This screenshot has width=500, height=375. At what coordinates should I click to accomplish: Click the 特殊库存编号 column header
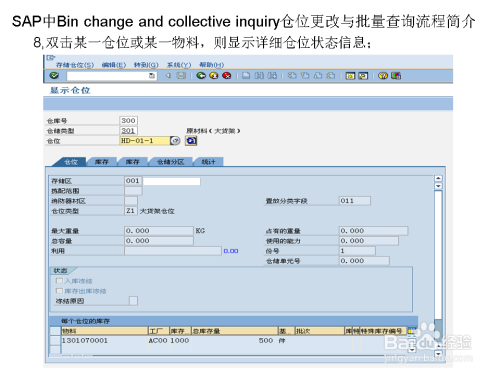383,331
